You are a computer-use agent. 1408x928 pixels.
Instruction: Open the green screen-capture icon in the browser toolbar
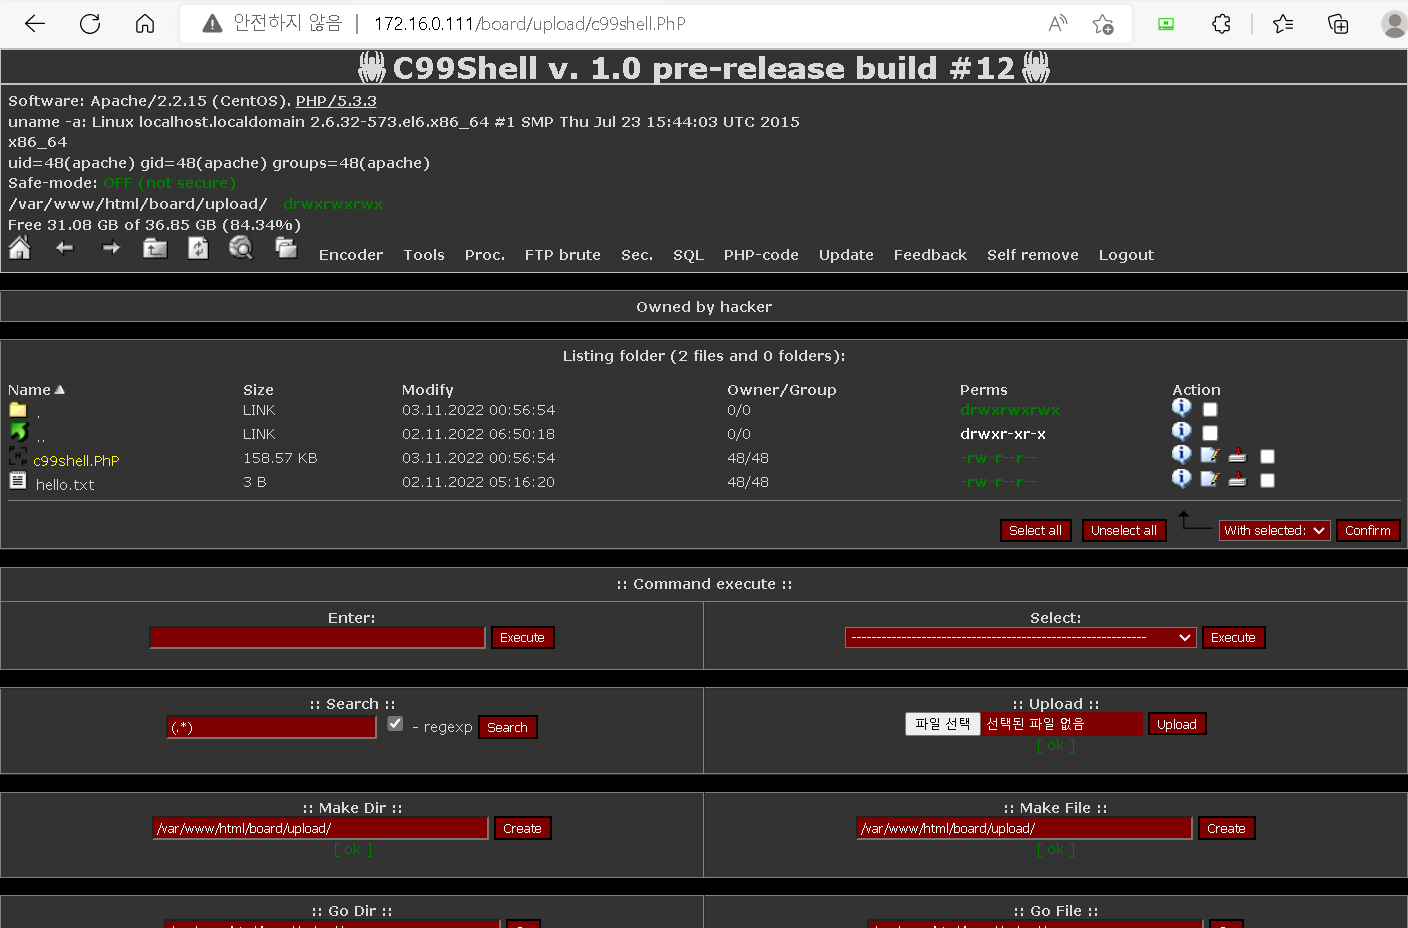click(1166, 24)
